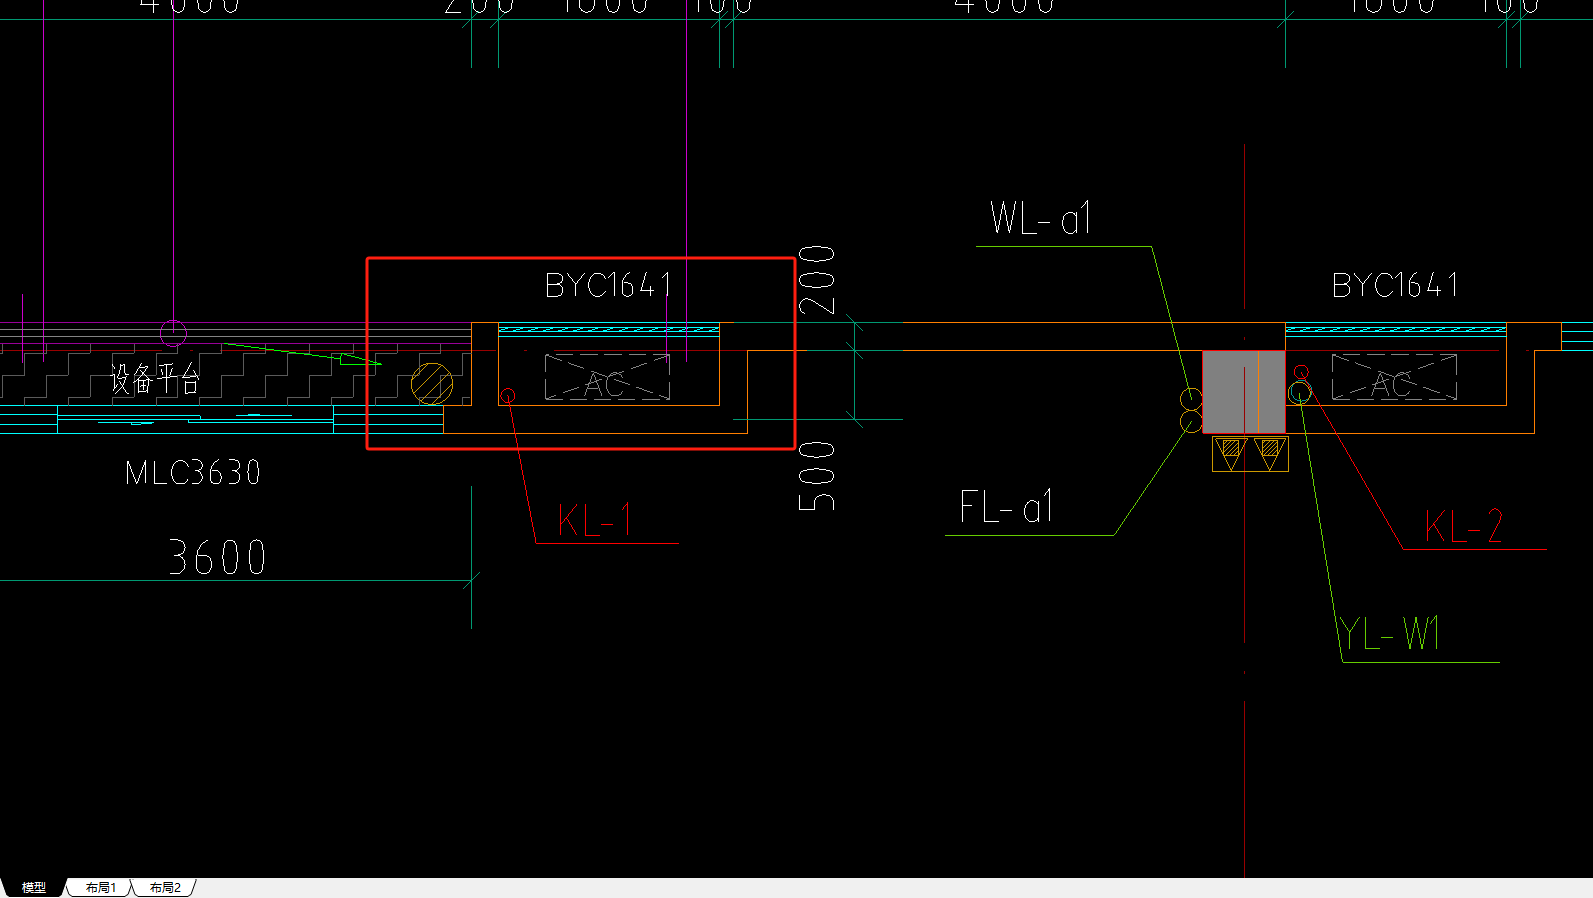
Task: Click the MLC3630 door-window label
Action: pos(193,473)
